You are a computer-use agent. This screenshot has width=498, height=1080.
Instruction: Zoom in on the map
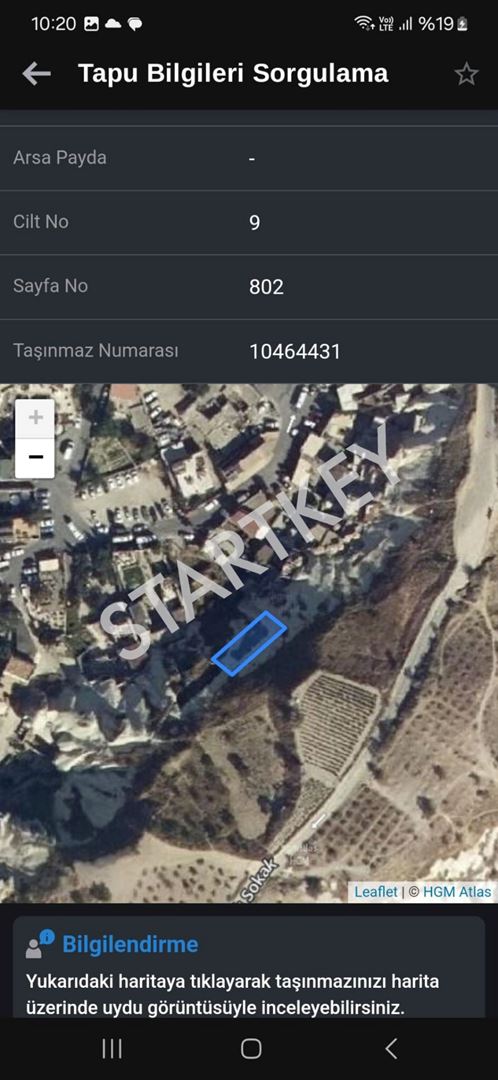35,418
